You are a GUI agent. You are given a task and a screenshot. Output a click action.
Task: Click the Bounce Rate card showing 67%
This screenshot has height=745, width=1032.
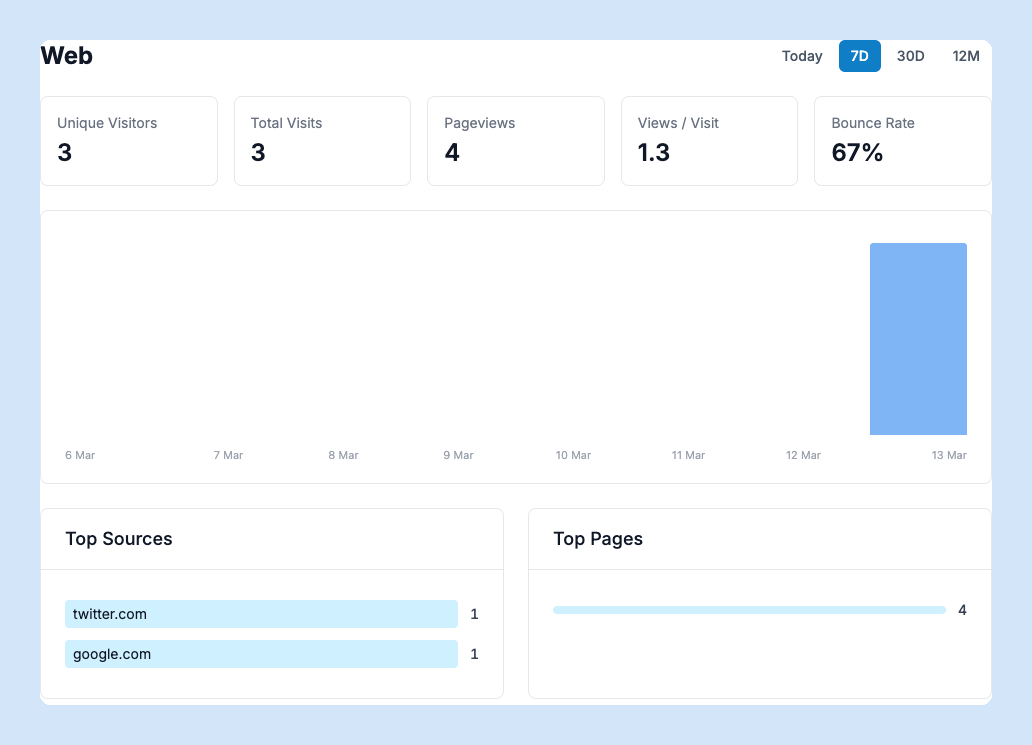coord(902,140)
